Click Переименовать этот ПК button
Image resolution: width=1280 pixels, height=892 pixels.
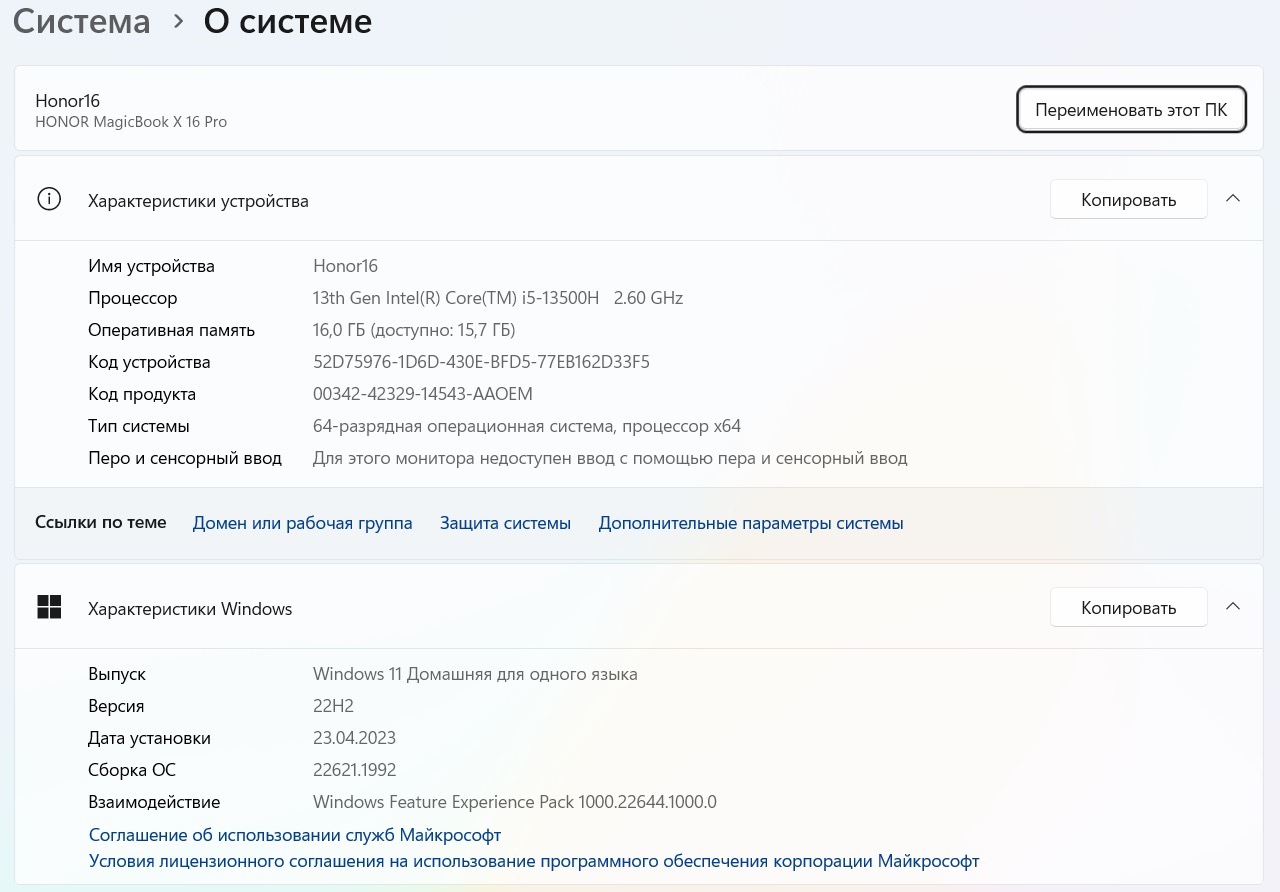[1131, 109]
